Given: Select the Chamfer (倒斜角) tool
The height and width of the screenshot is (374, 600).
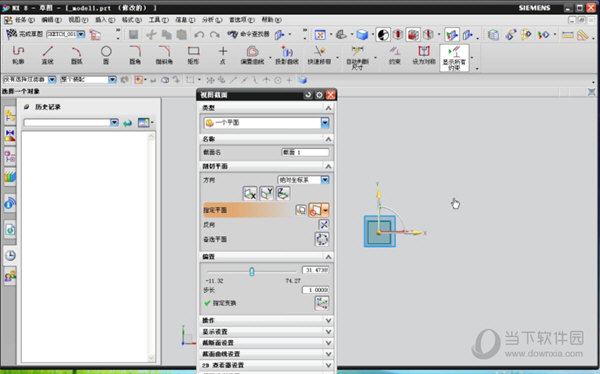Looking at the screenshot, I should pos(164,55).
